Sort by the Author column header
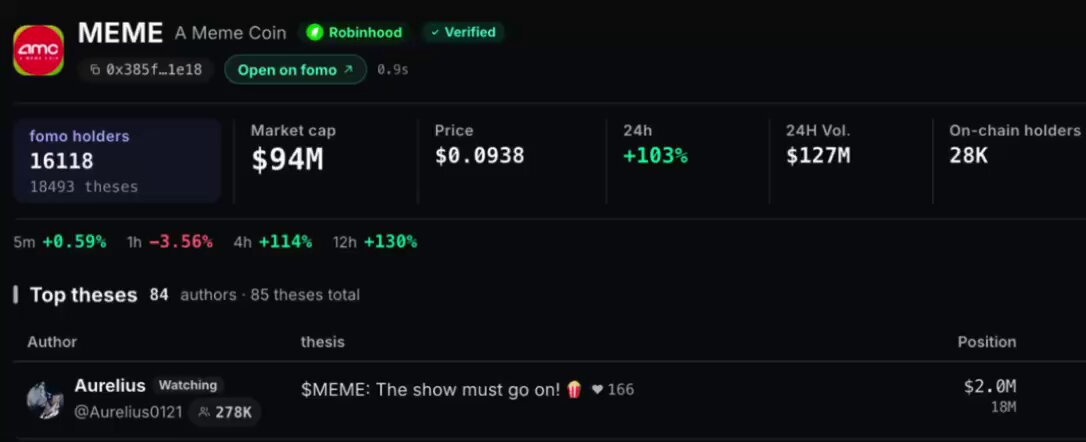Screen dimensions: 1086x442 (52, 342)
